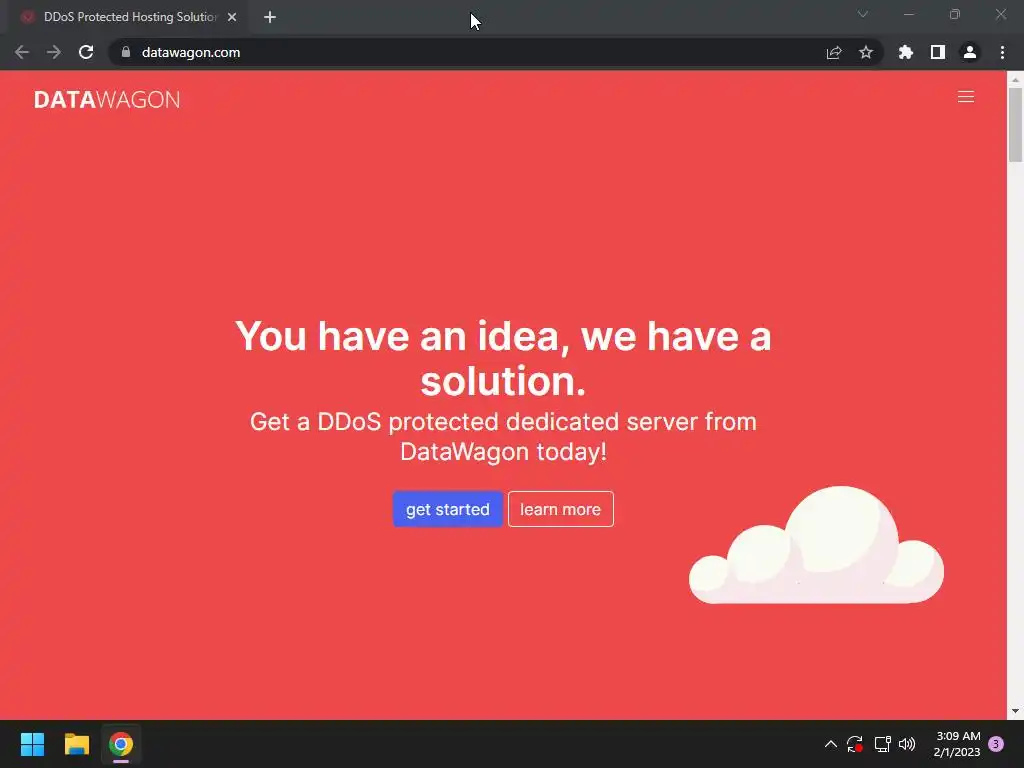Open Chrome extensions puzzle icon
The image size is (1024, 768).
906,52
